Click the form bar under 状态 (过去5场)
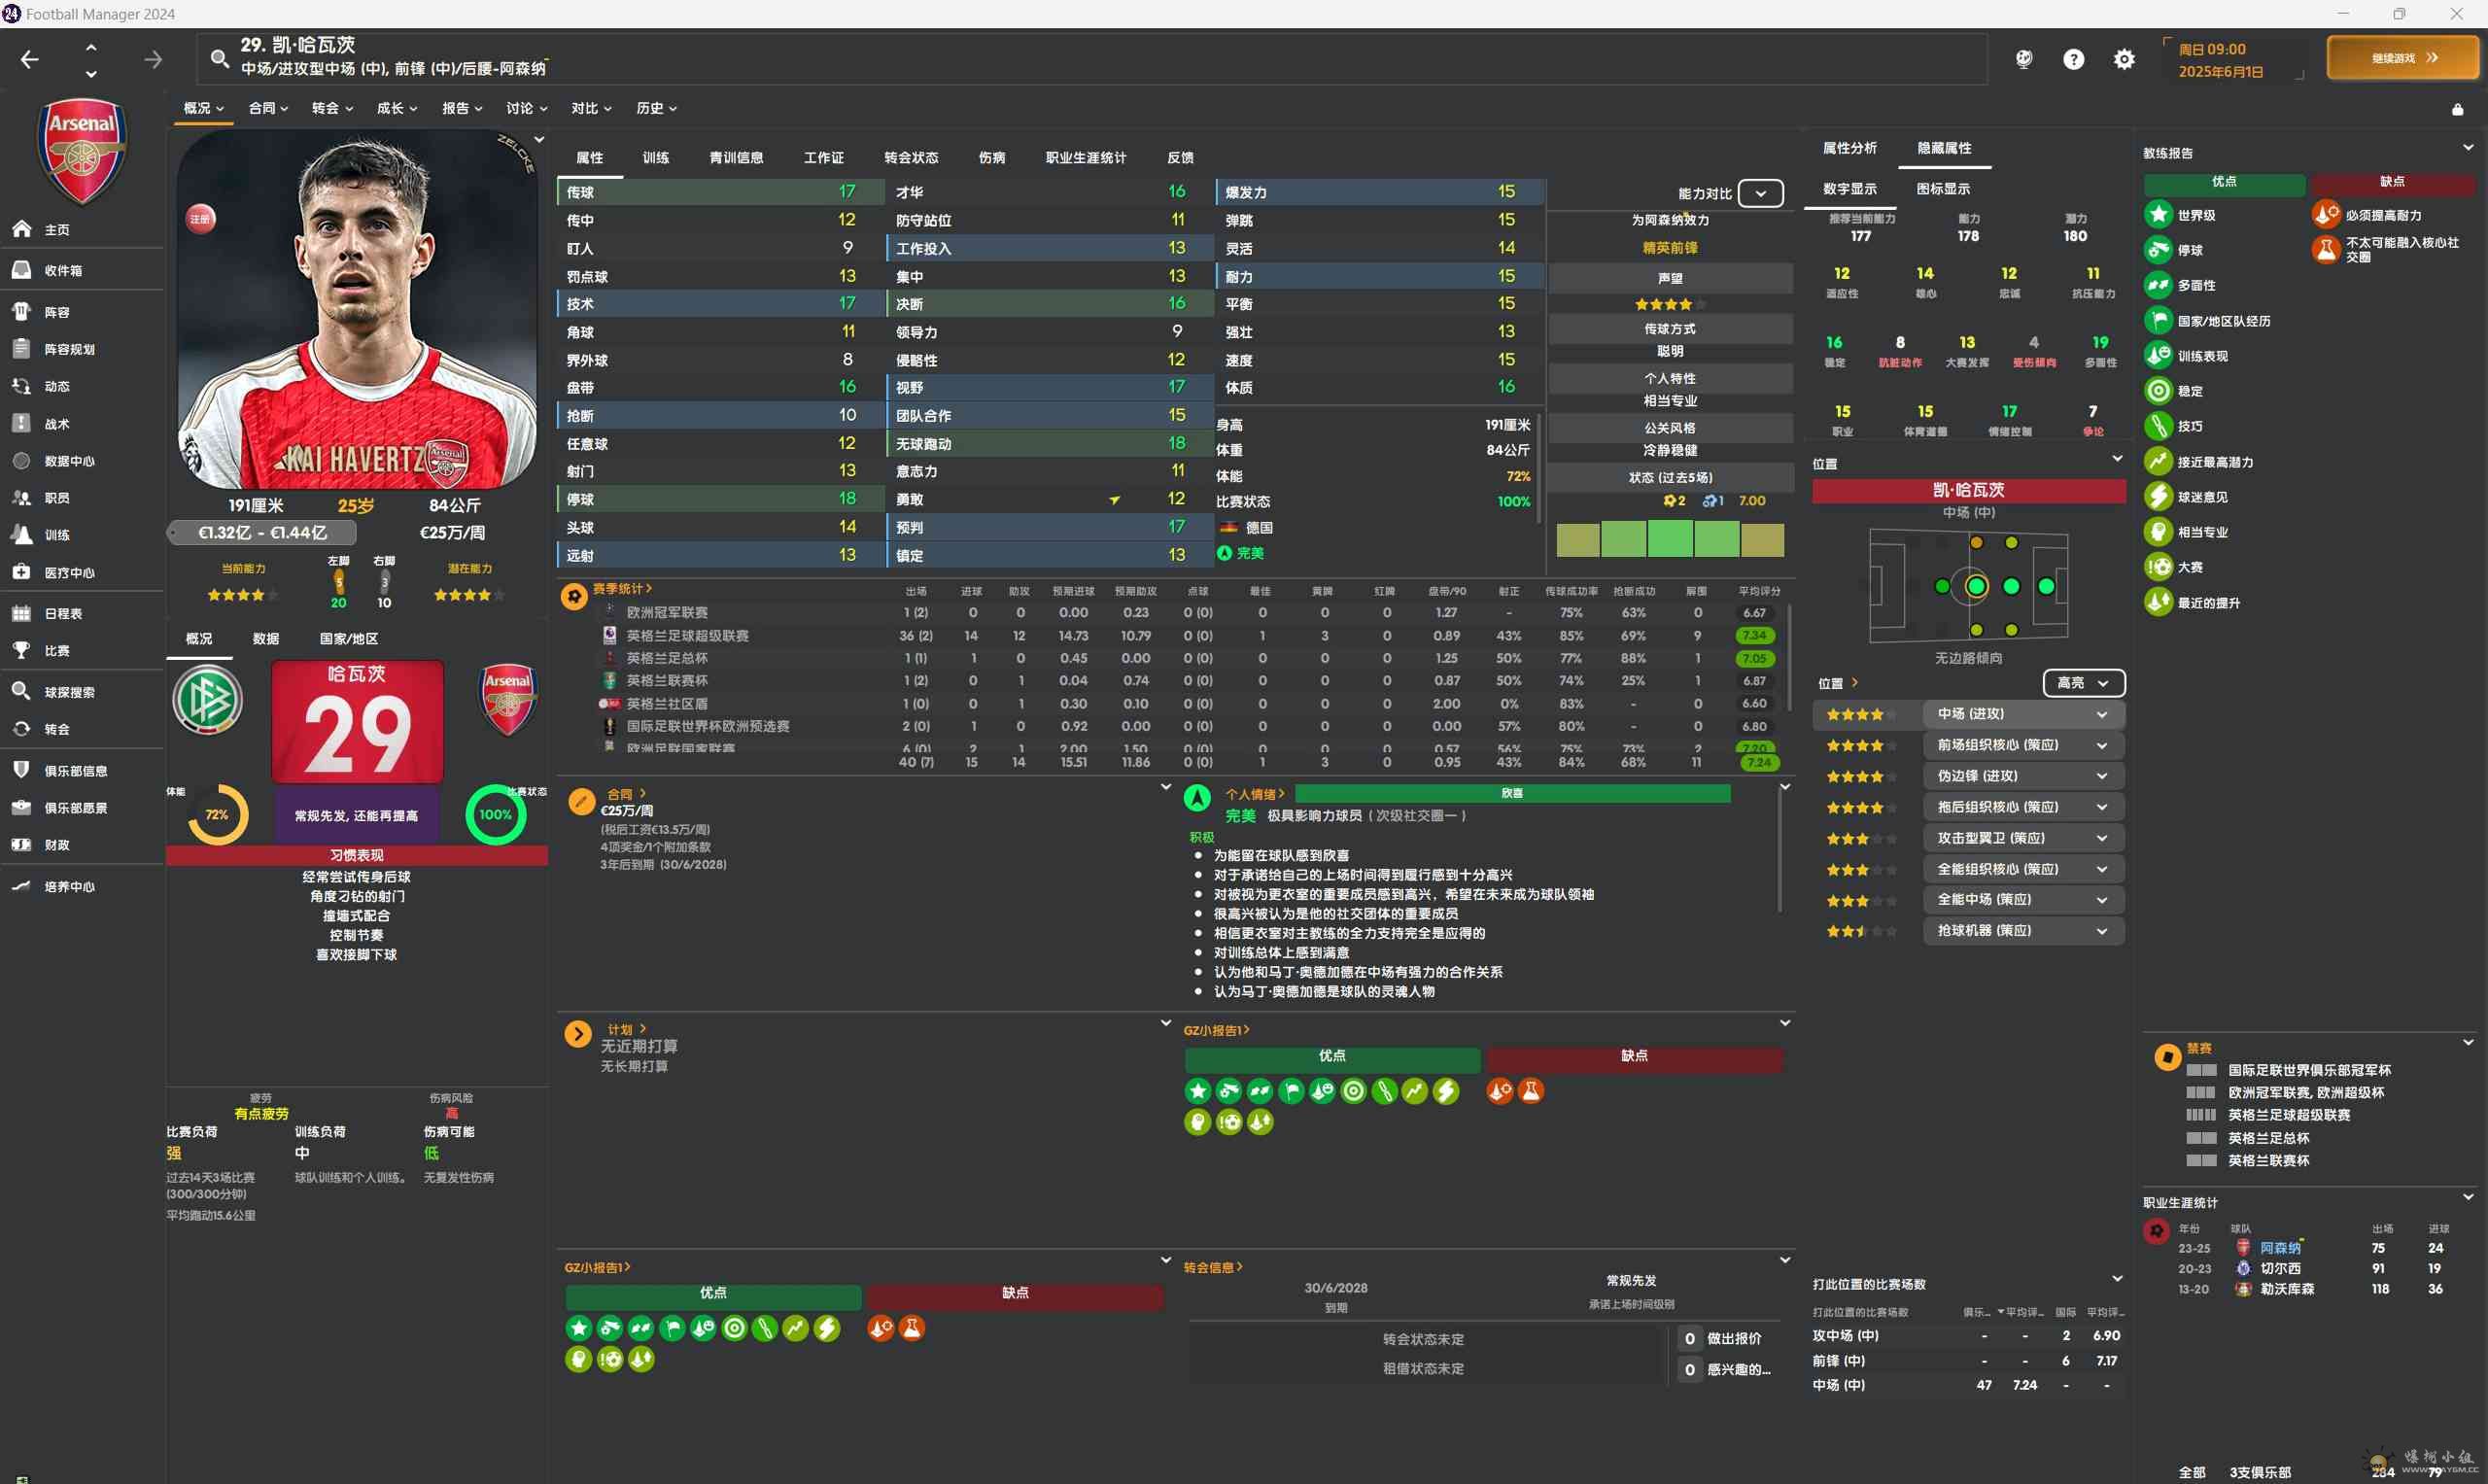Viewport: 2488px width, 1484px height. click(1670, 539)
